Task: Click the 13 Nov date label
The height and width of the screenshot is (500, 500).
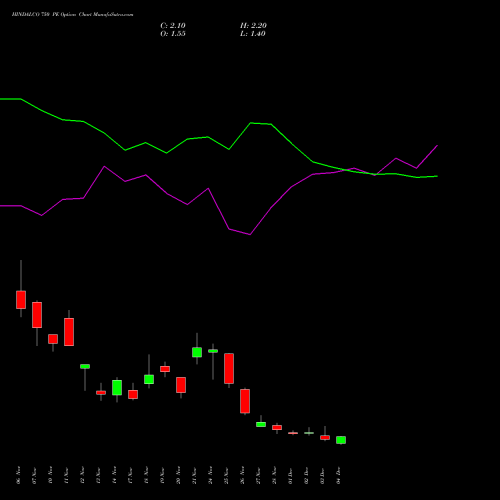Action: (98, 475)
